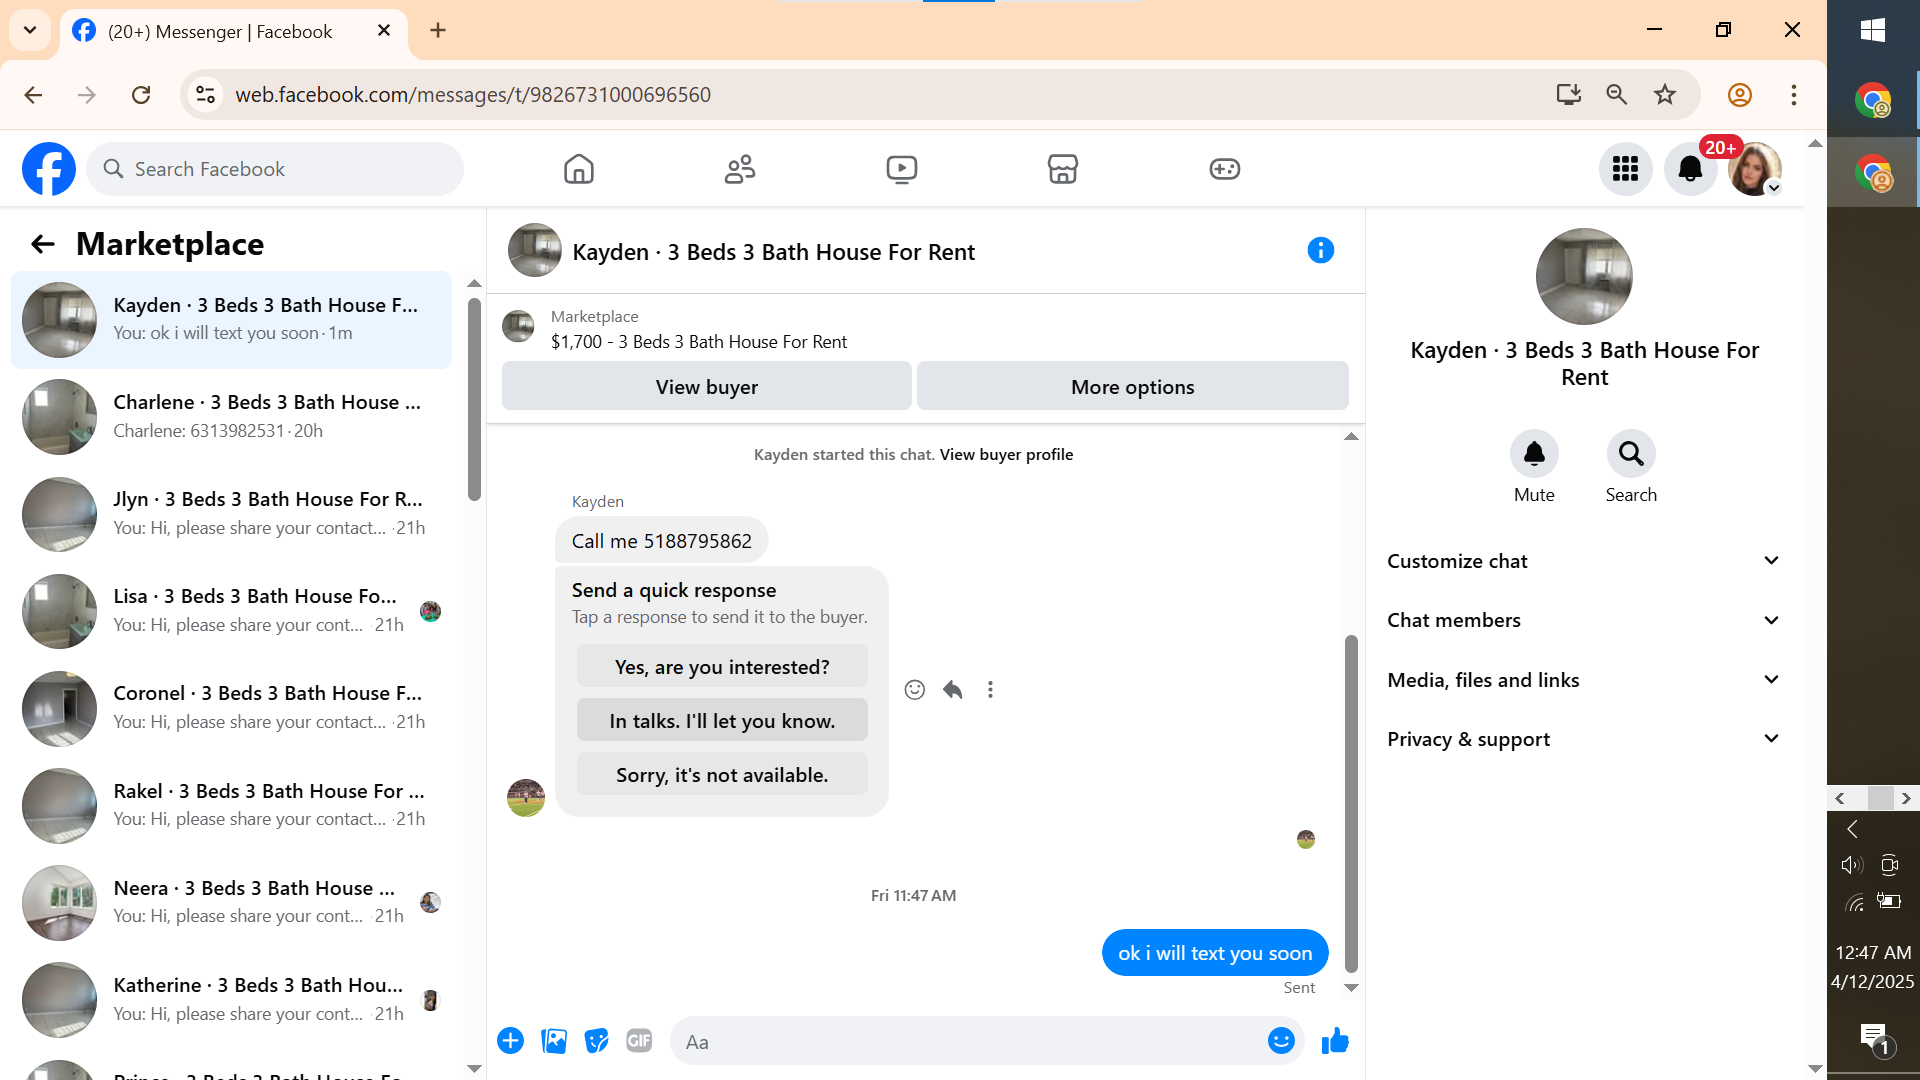Open conversation information icon in chat header
The width and height of the screenshot is (1920, 1080).
(x=1320, y=250)
